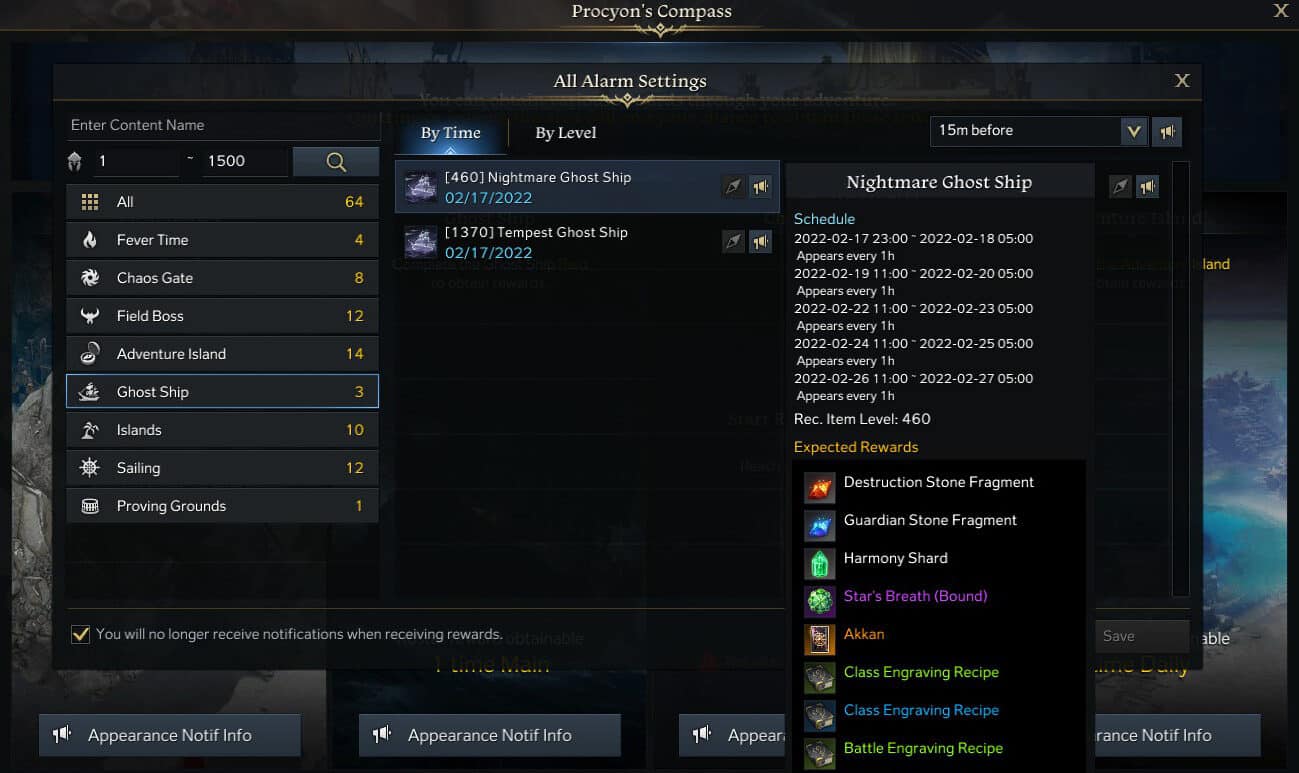The height and width of the screenshot is (773, 1299).
Task: Click the Enter Content Name search field
Action: (223, 125)
